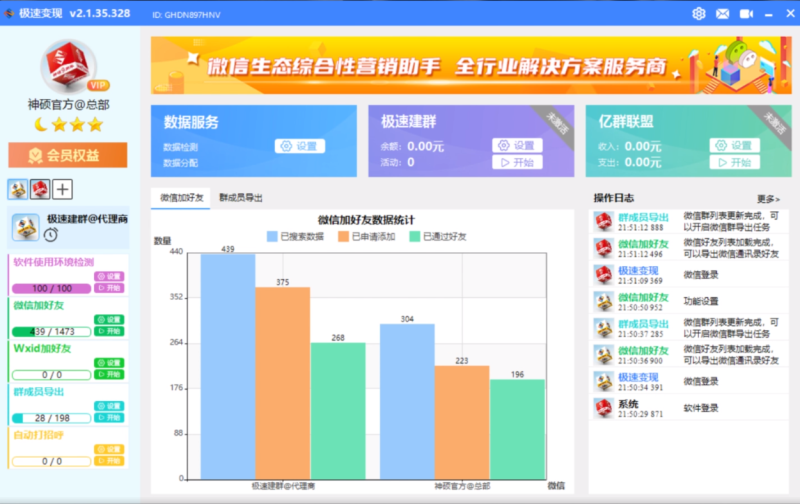The width and height of the screenshot is (800, 504).
Task: Click 数据检测 in 数据服务 card
Action: 181,147
